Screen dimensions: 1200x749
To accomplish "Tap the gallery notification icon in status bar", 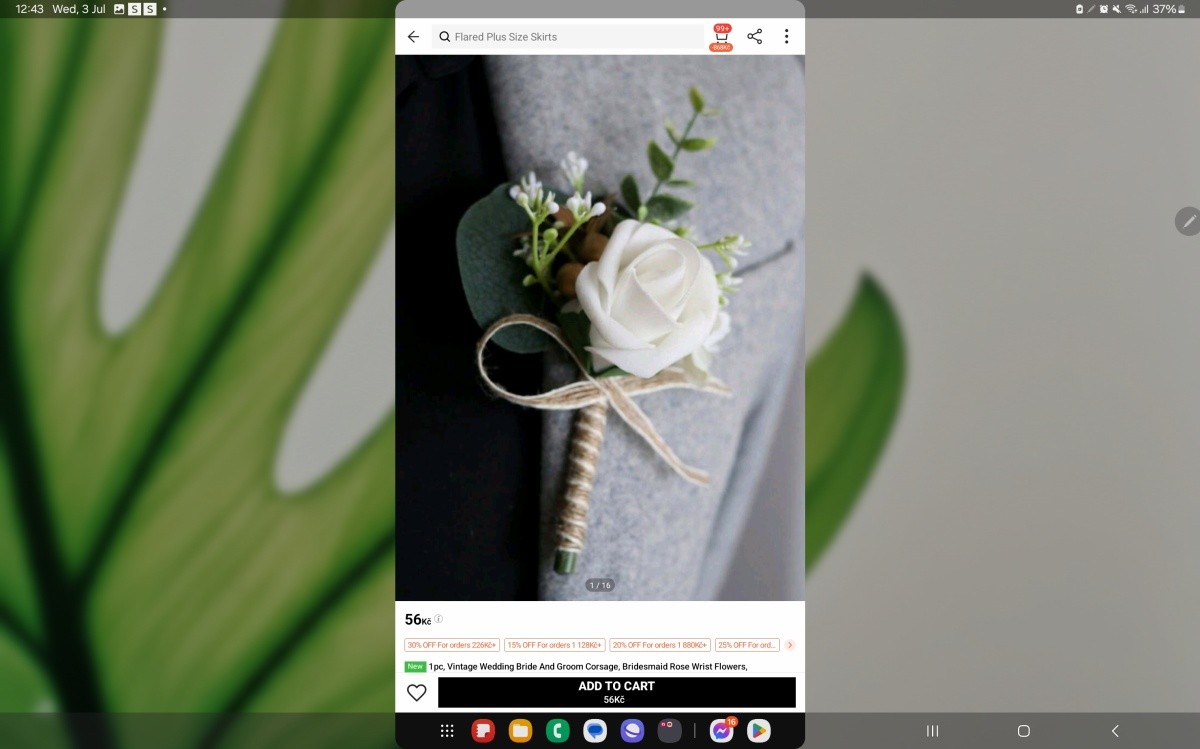I will [119, 9].
